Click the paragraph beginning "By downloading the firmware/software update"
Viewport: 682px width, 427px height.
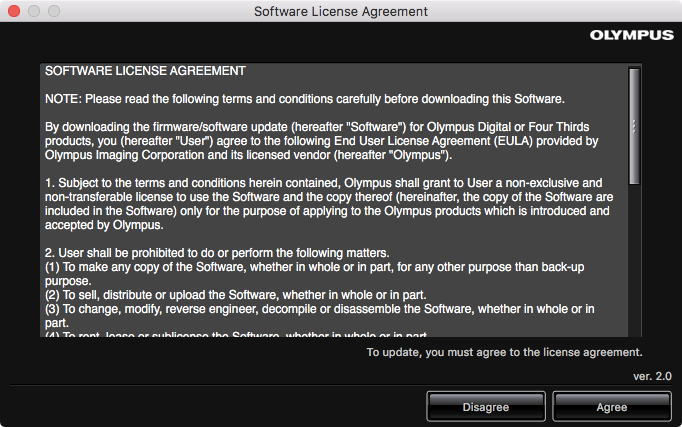322,141
